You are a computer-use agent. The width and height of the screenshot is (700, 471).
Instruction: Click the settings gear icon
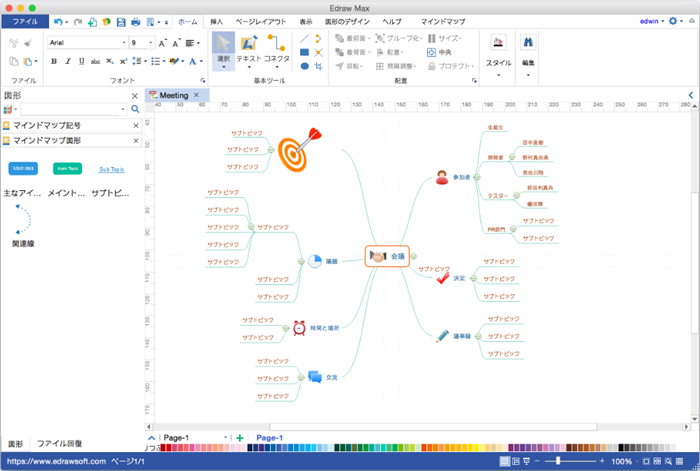point(673,21)
